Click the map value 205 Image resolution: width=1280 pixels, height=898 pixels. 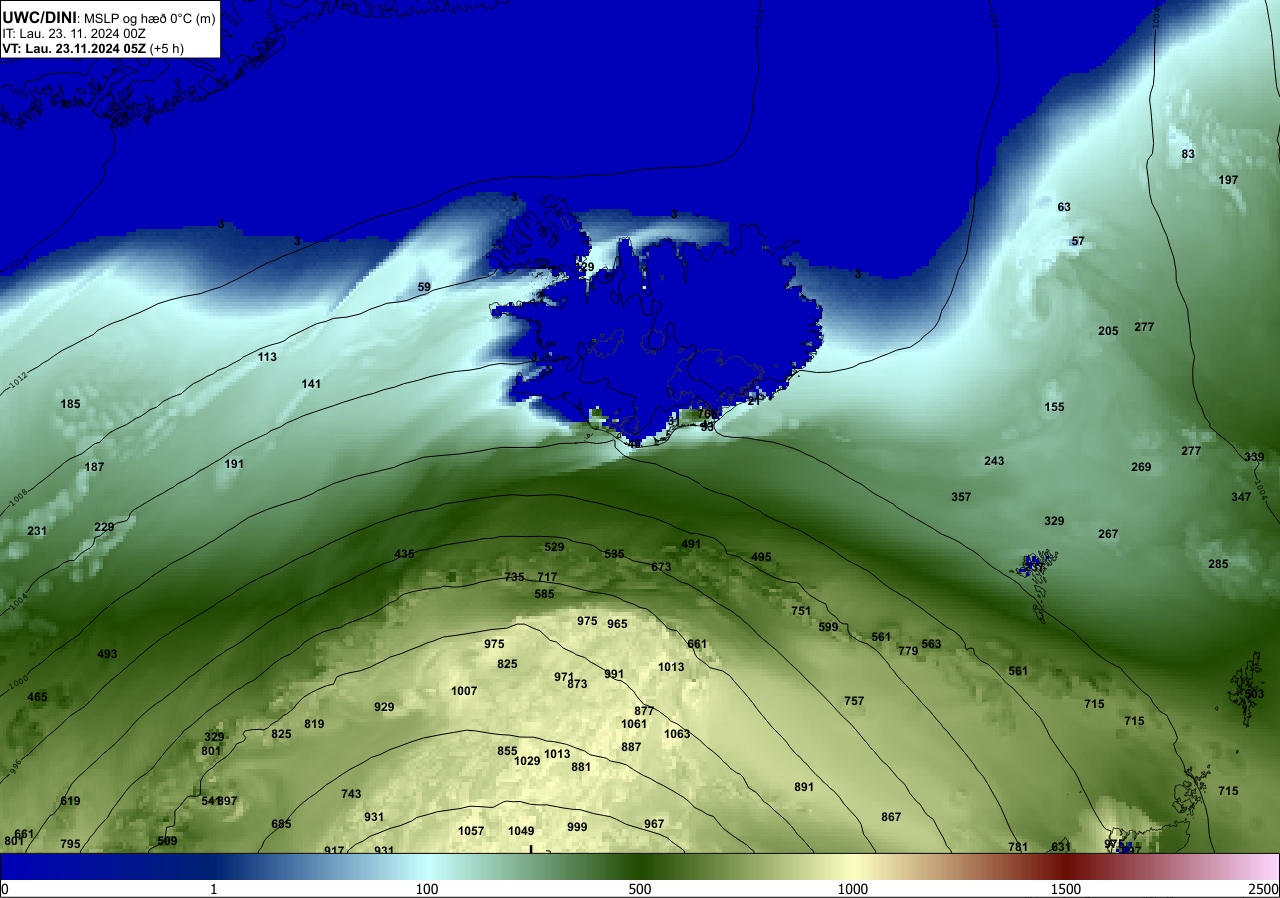1108,331
